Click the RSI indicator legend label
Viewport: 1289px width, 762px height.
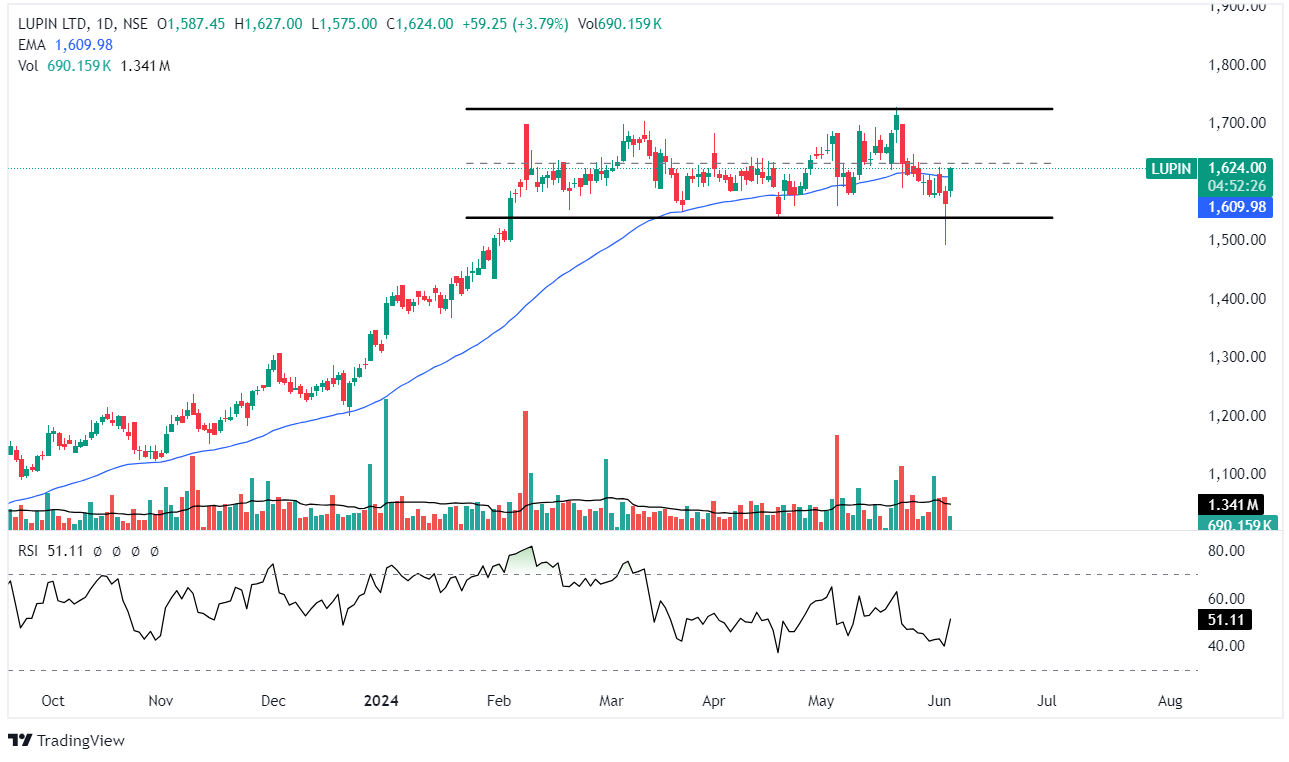click(31, 550)
